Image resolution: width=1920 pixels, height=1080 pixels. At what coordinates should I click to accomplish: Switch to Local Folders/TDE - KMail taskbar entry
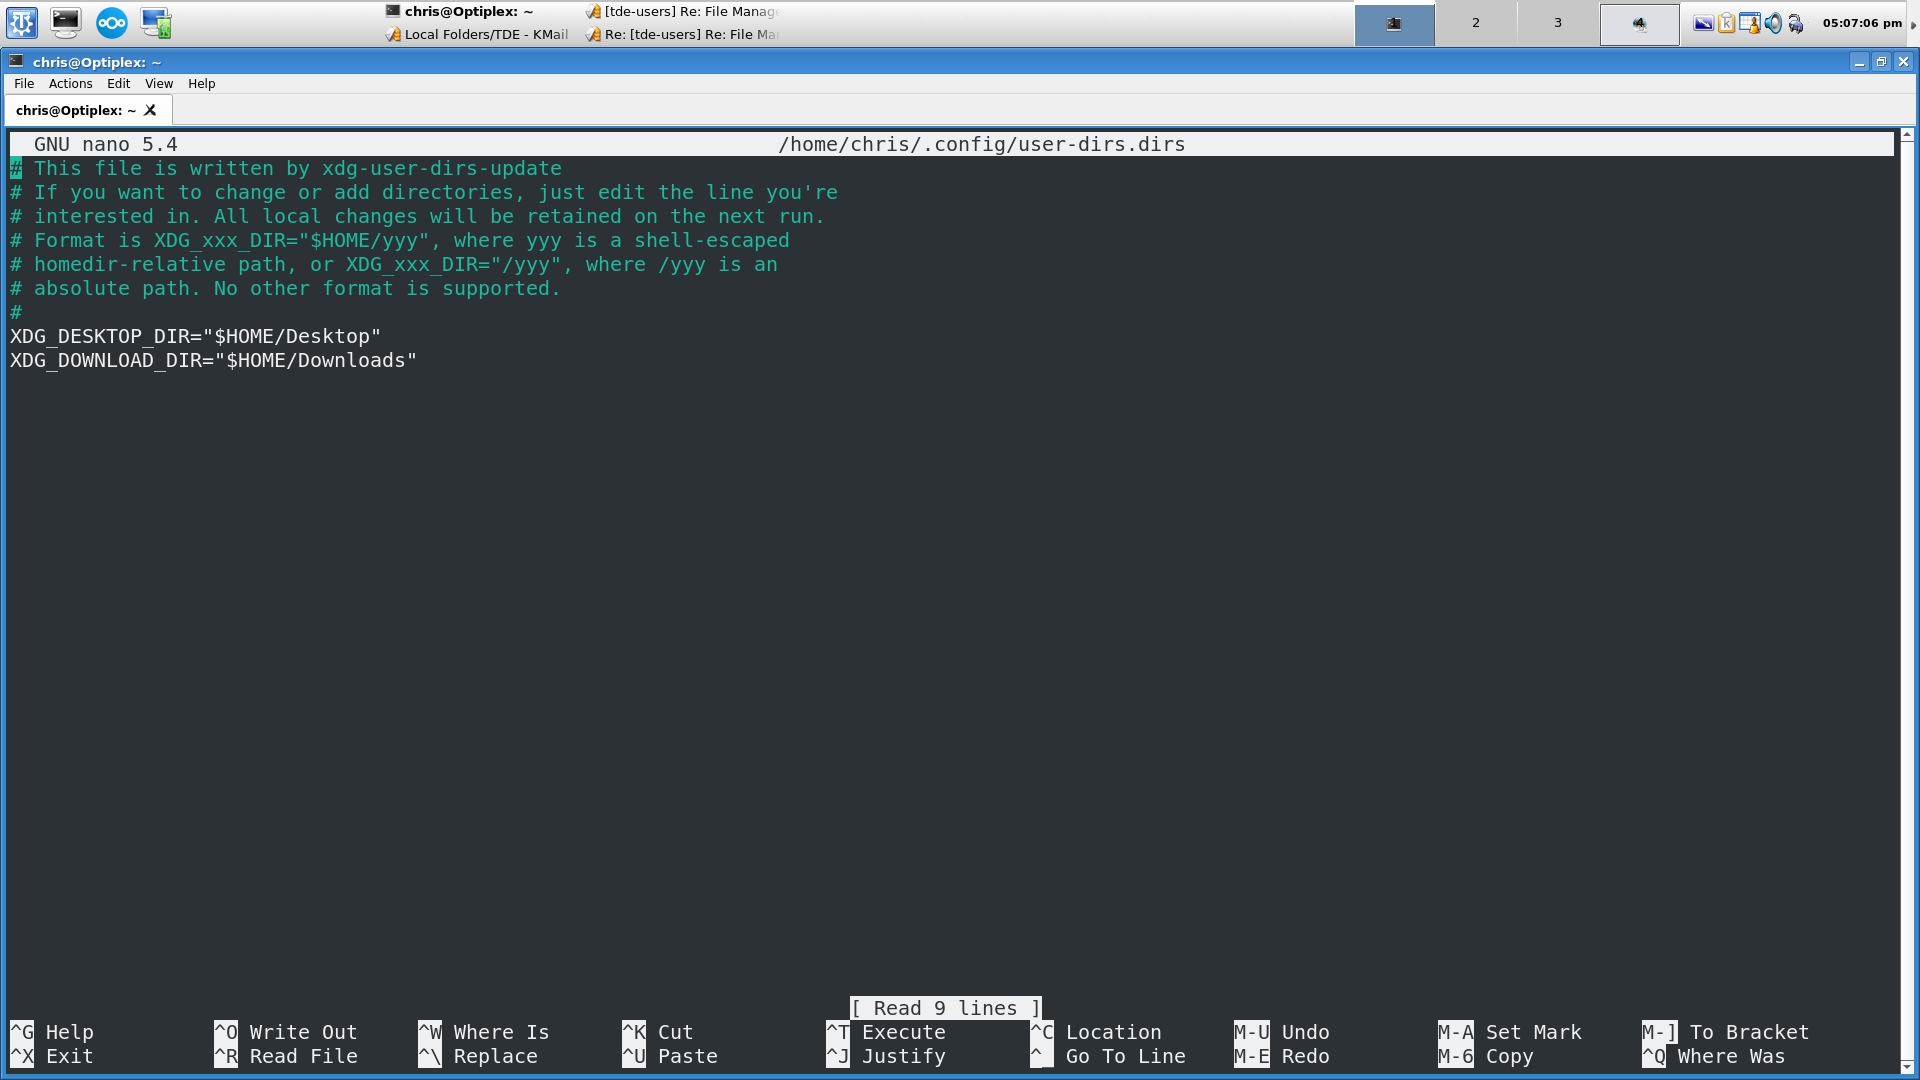[478, 34]
